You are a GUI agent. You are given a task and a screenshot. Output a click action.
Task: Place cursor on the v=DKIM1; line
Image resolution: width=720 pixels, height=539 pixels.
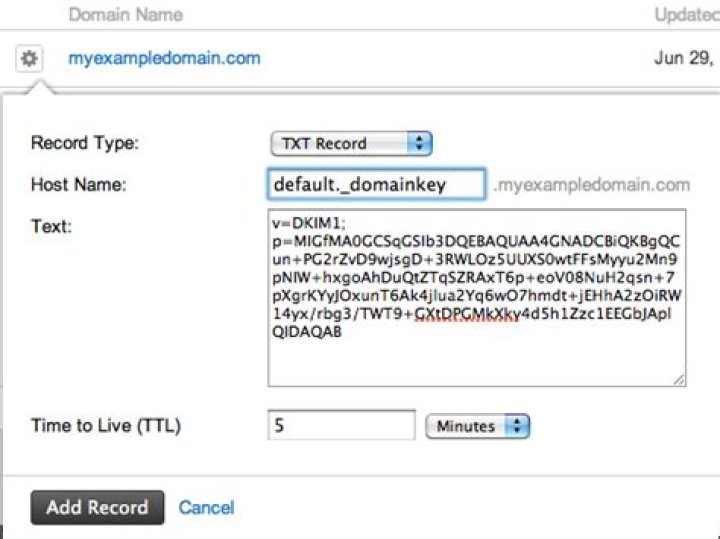point(309,223)
